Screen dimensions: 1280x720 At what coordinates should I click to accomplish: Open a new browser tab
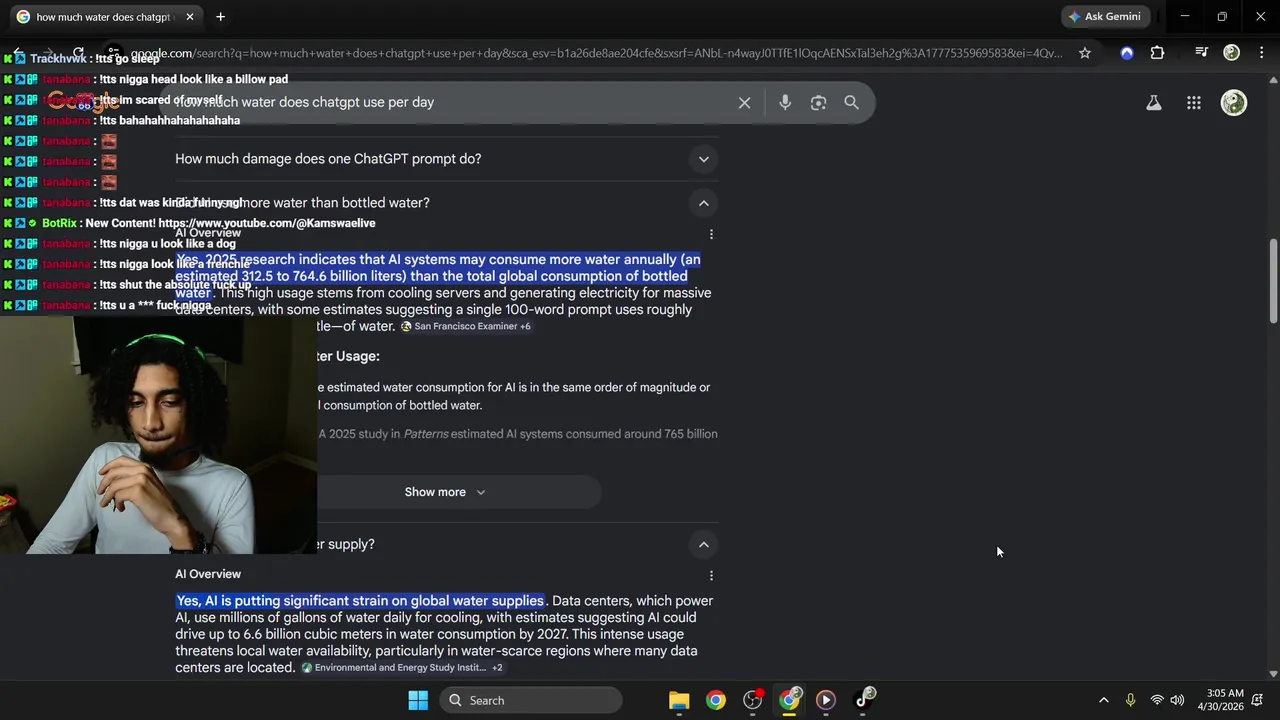pos(220,17)
